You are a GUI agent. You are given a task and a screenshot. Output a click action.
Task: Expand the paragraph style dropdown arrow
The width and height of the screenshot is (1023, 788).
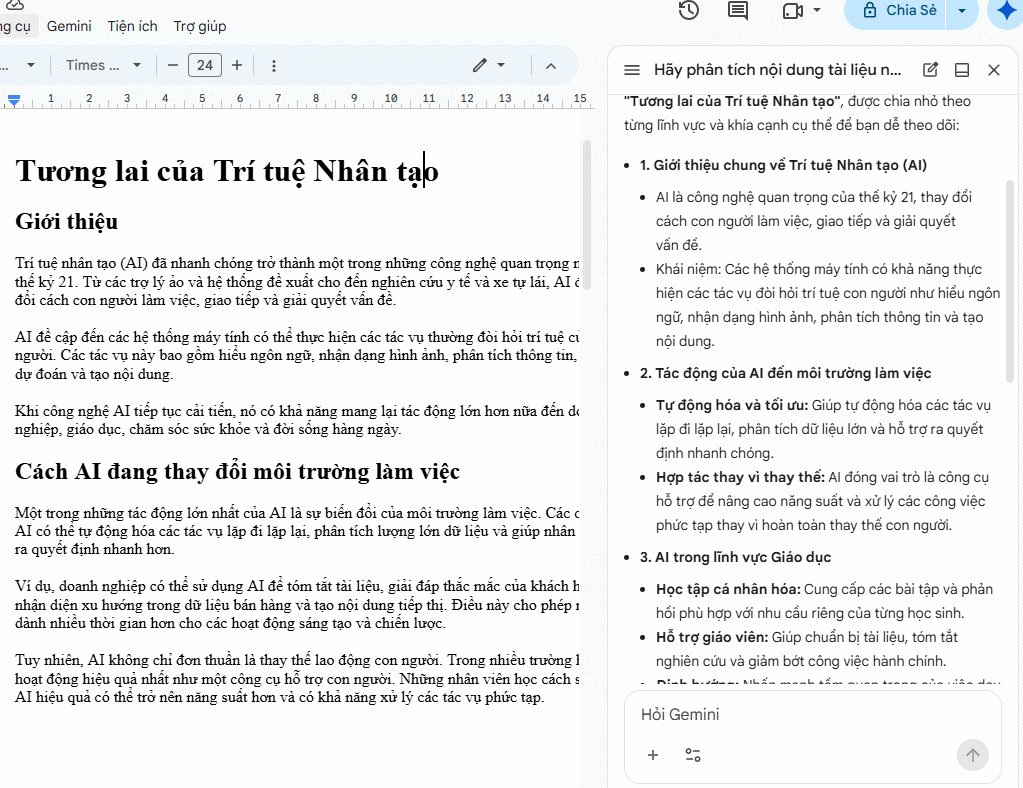coord(31,65)
